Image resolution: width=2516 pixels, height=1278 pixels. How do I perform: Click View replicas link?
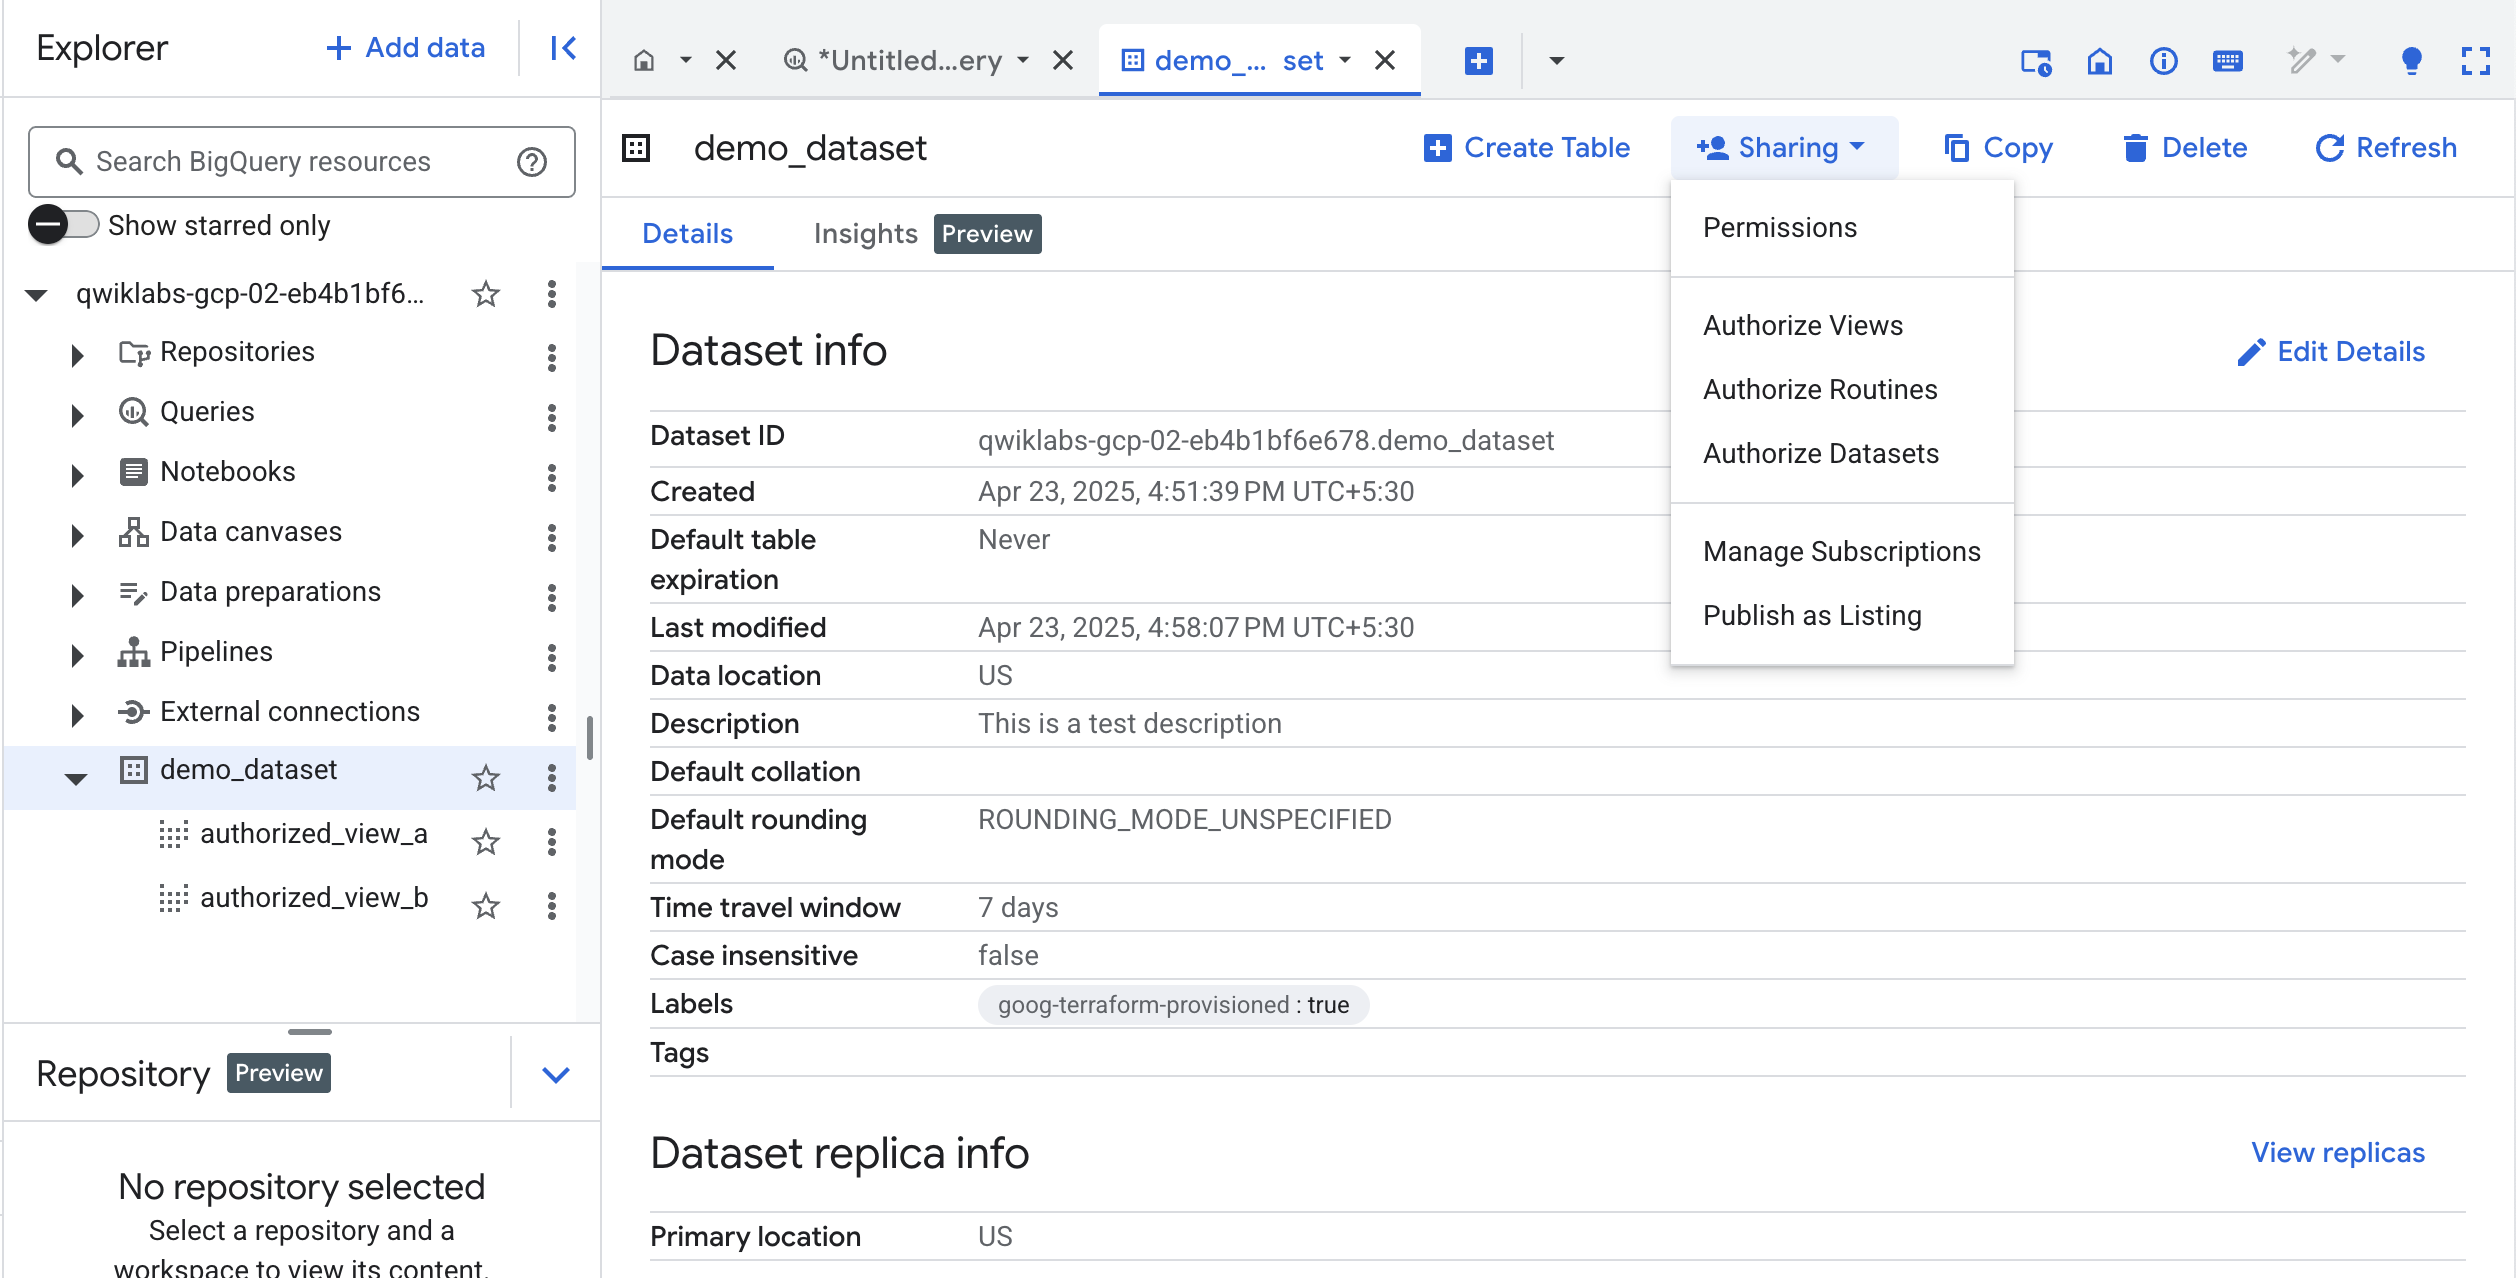2338,1153
